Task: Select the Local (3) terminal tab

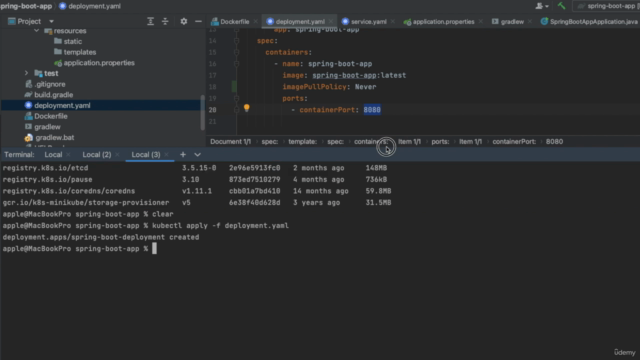Action: [x=146, y=154]
